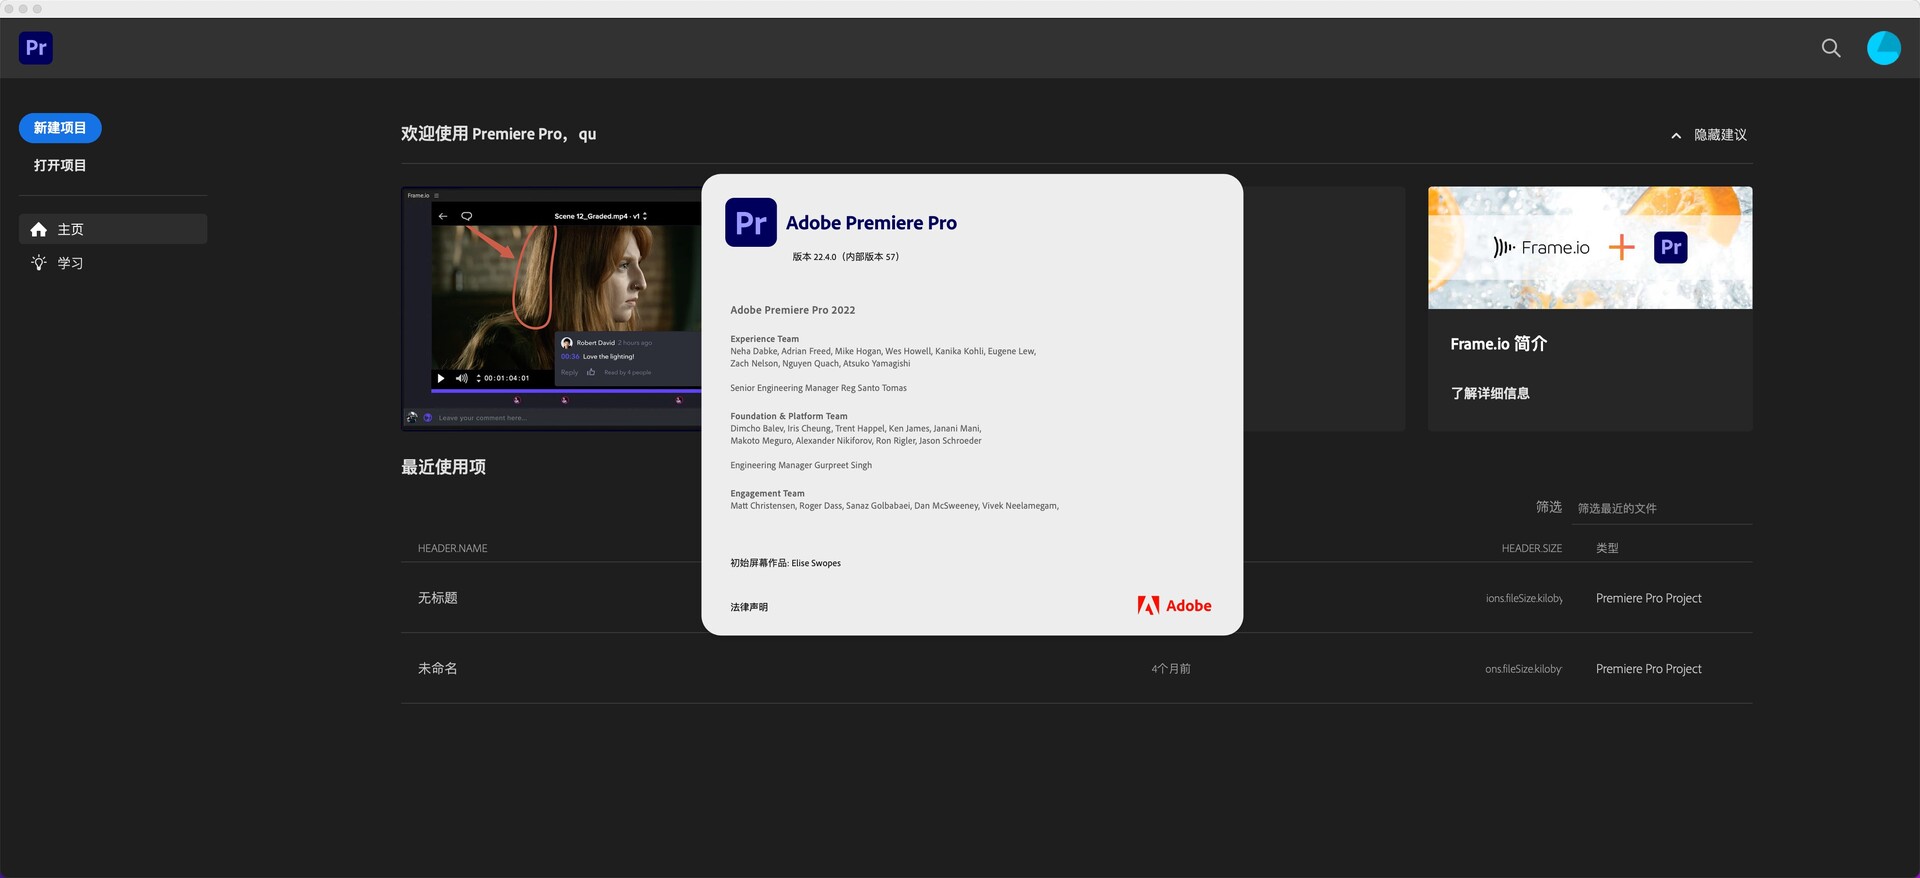Switch to the 学习 tab

click(70, 263)
